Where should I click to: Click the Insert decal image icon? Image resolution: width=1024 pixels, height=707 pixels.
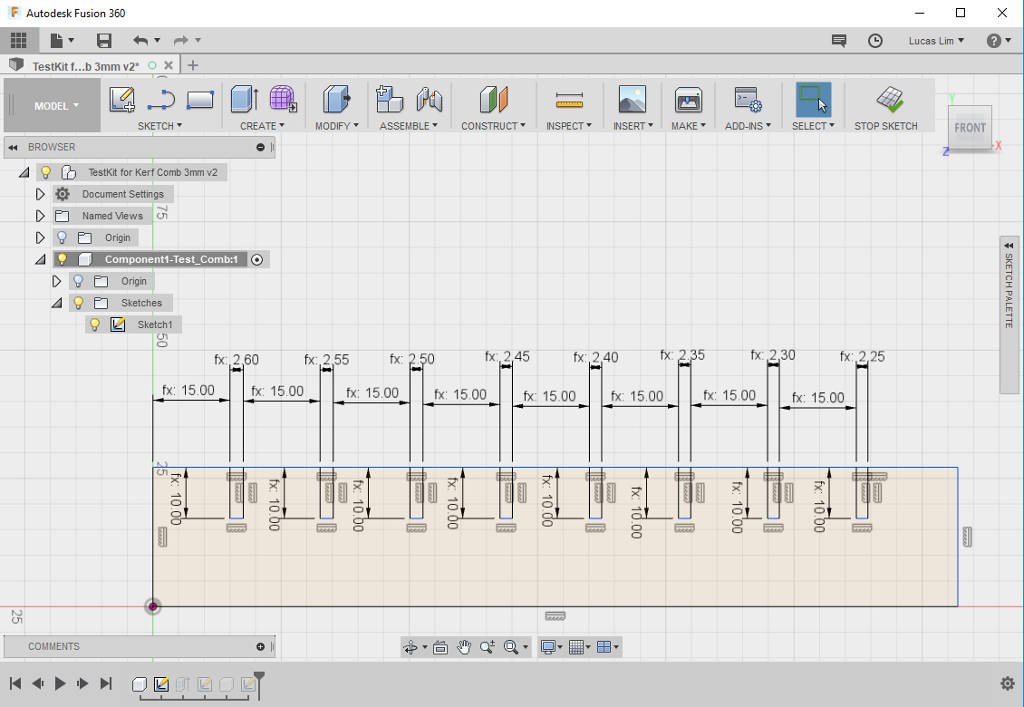point(632,99)
